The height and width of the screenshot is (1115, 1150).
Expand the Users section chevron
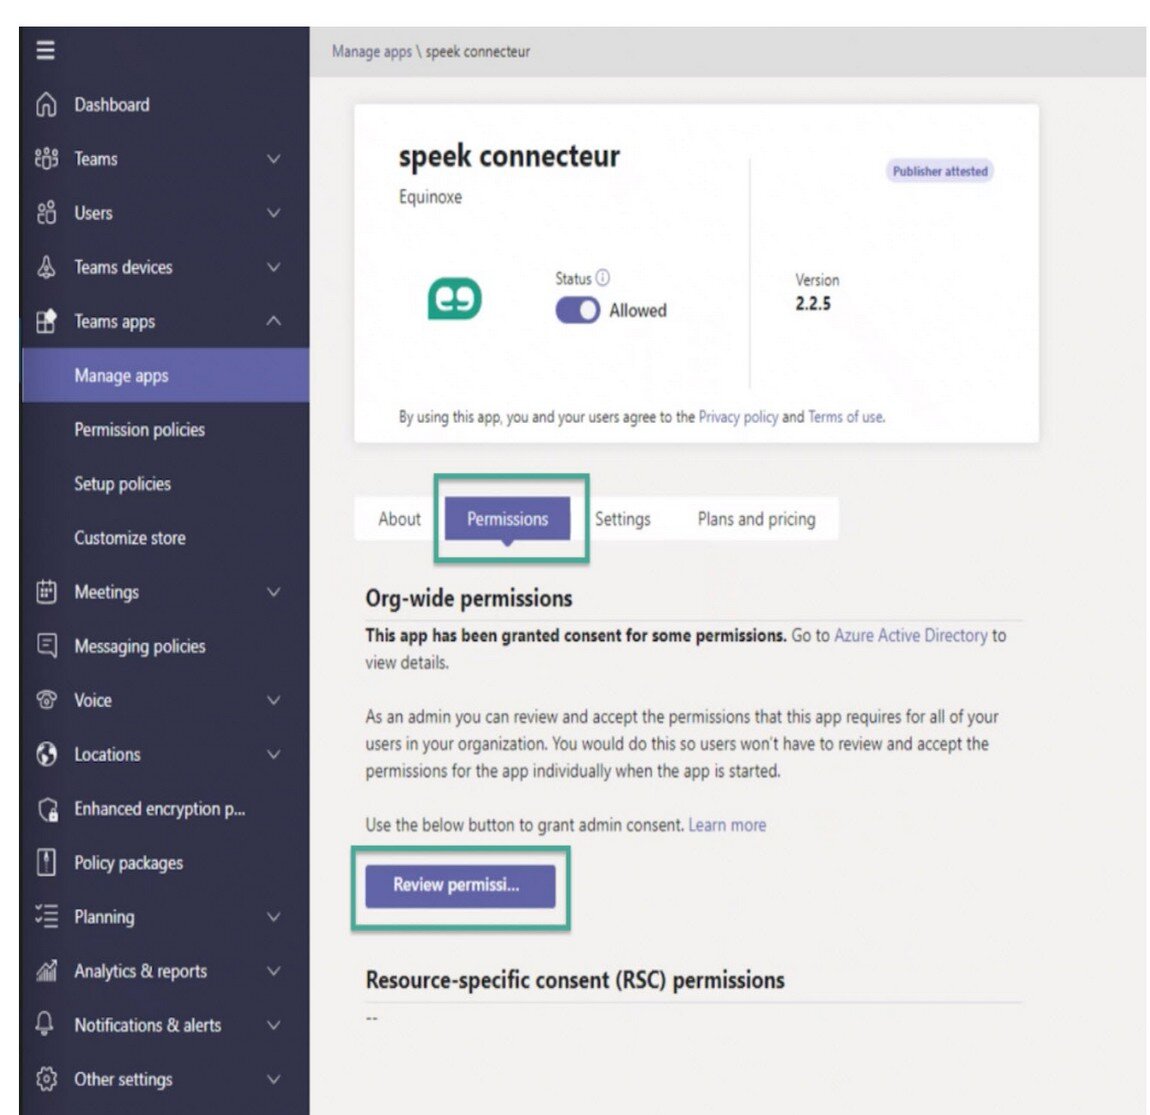coord(274,213)
